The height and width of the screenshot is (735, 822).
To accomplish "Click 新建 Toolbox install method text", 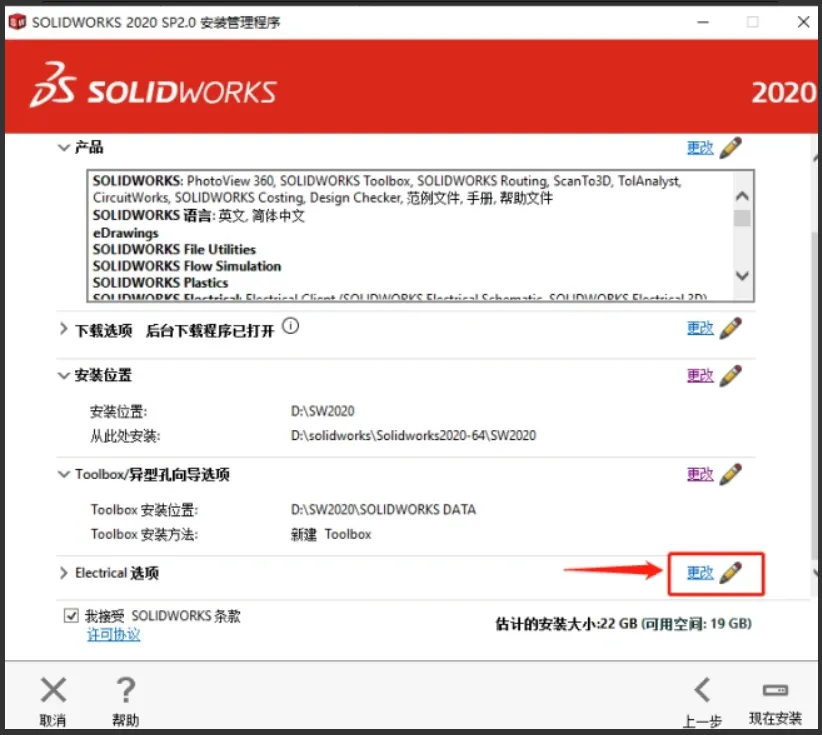I will tap(331, 534).
